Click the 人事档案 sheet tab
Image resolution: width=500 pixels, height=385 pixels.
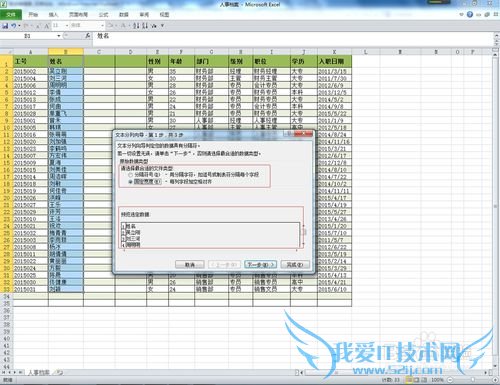(x=39, y=372)
